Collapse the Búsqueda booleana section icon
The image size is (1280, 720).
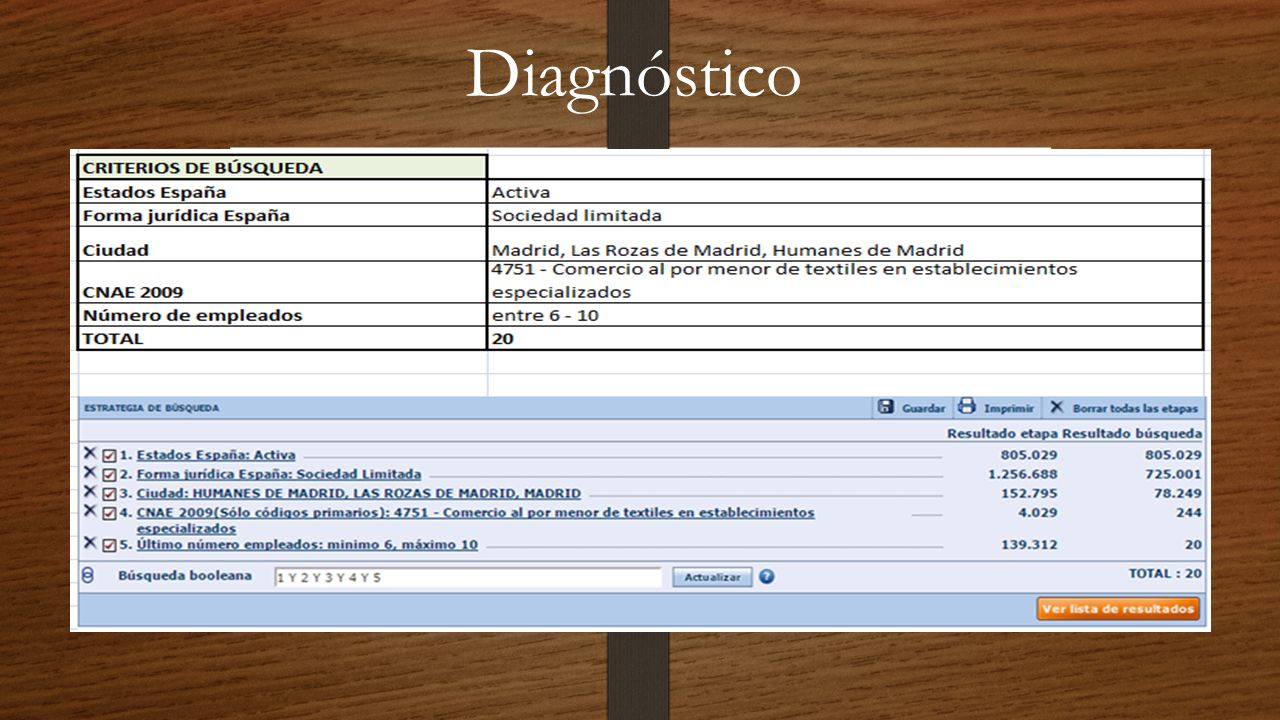(x=88, y=576)
